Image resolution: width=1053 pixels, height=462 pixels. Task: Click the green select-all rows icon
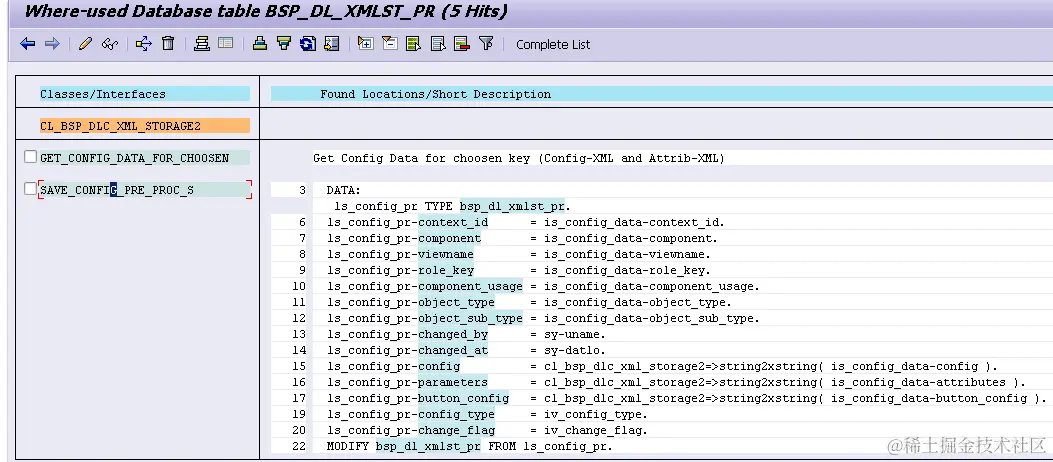click(414, 44)
